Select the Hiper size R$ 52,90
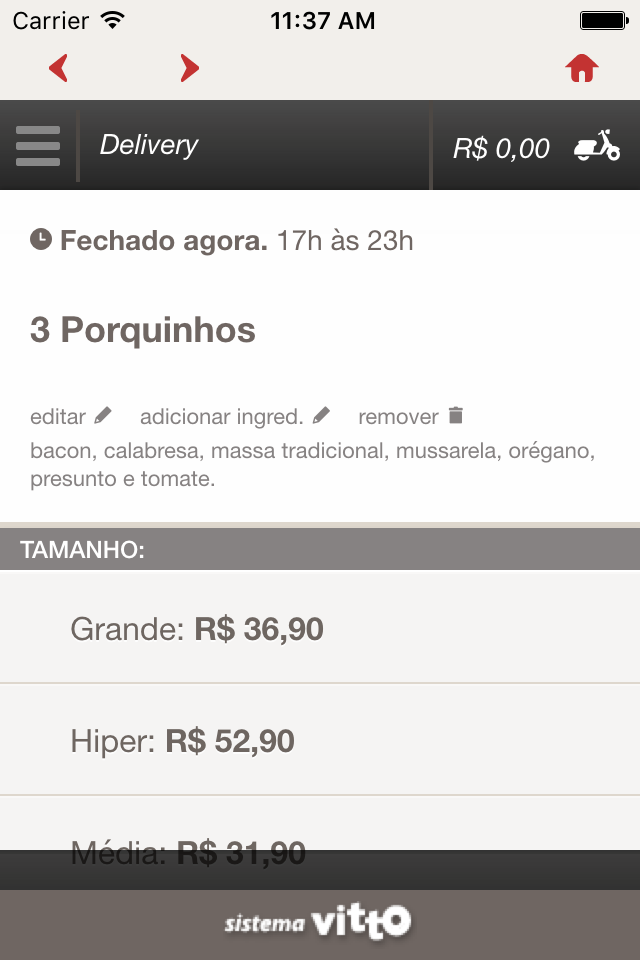 (x=320, y=740)
